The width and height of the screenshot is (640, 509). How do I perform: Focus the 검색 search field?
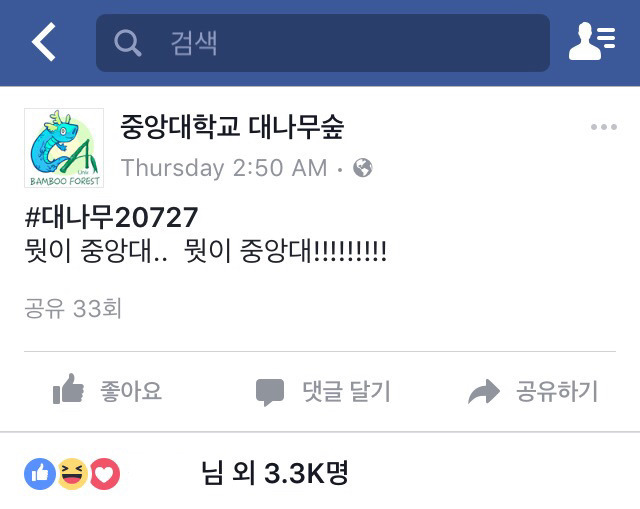(x=322, y=43)
